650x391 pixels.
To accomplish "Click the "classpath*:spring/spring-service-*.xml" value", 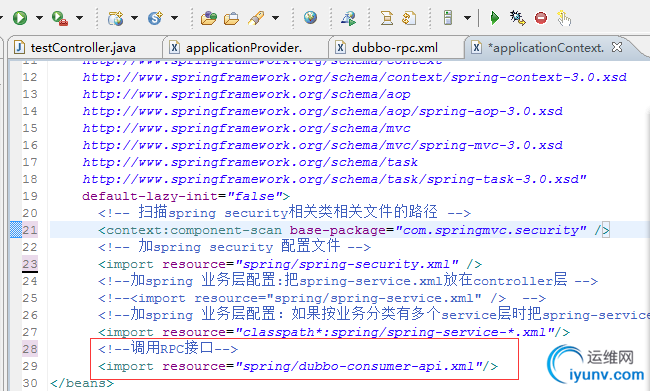I will click(395, 332).
